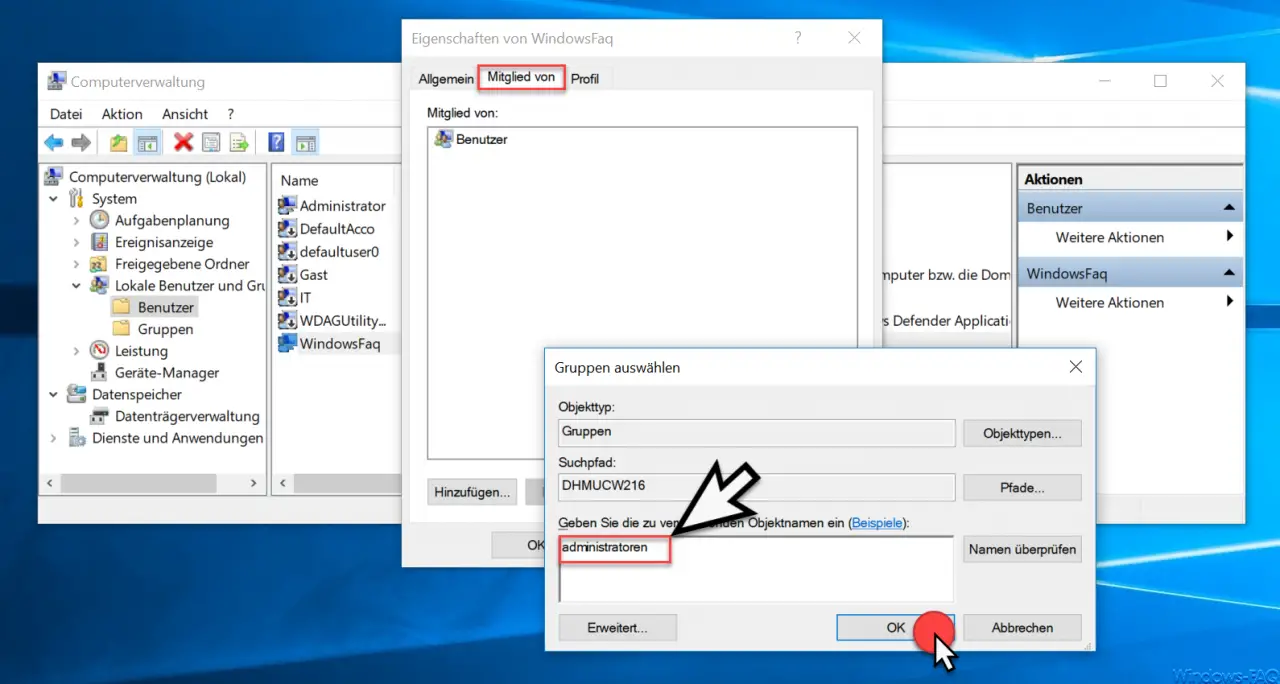Switch to the Allgemein tab

(x=446, y=78)
